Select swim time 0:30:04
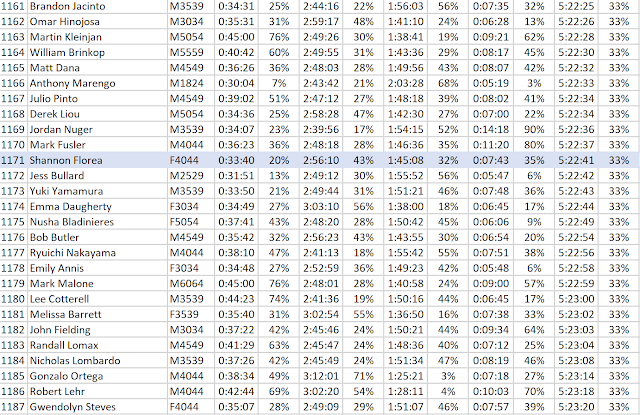640x415 pixels. [236, 83]
